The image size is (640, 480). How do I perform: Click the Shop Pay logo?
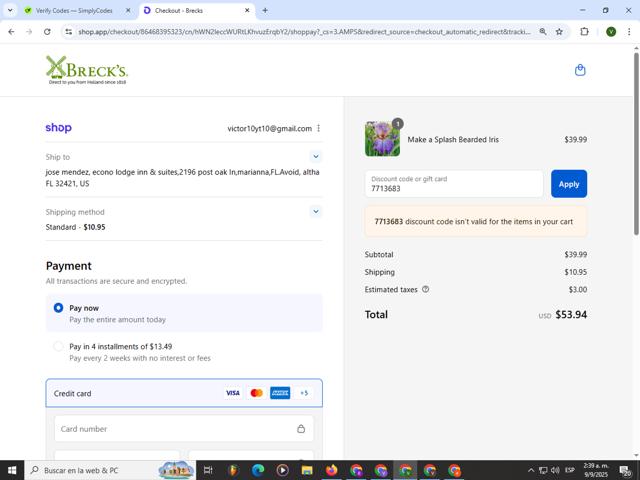pyautogui.click(x=58, y=128)
